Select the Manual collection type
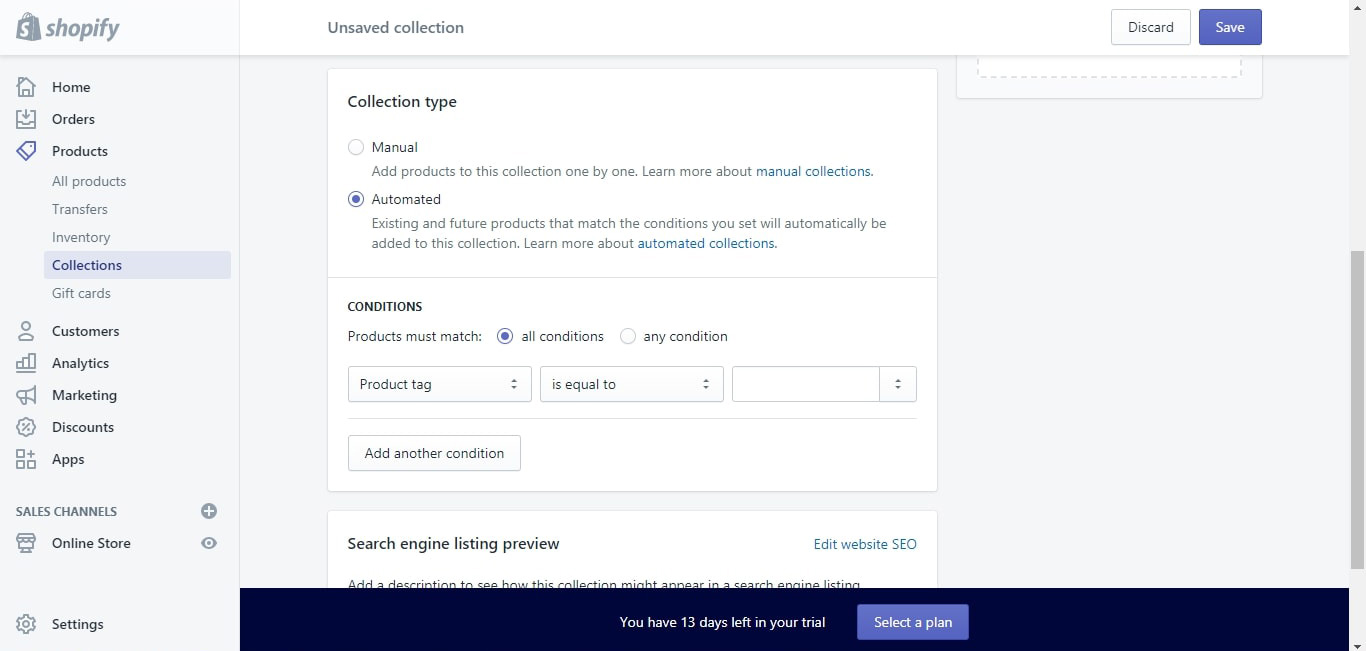This screenshot has width=1366, height=651. click(x=356, y=147)
